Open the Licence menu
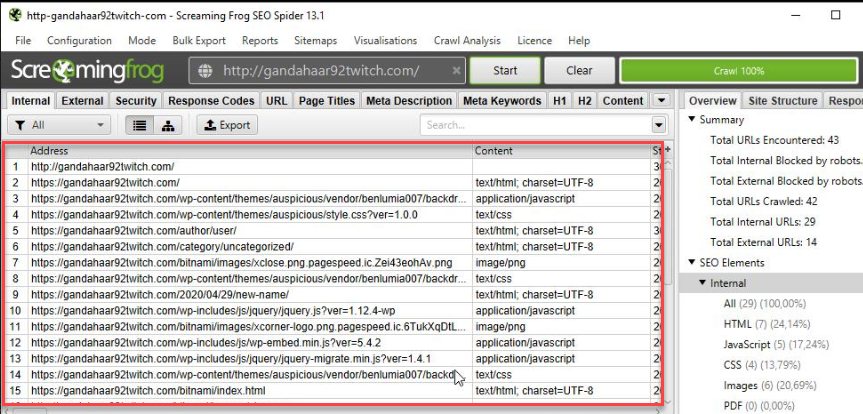Viewport: 863px width, 414px height. pyautogui.click(x=534, y=40)
